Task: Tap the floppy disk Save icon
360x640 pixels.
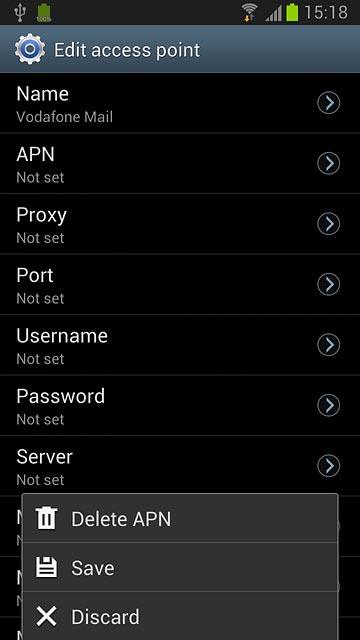Action: (x=46, y=568)
